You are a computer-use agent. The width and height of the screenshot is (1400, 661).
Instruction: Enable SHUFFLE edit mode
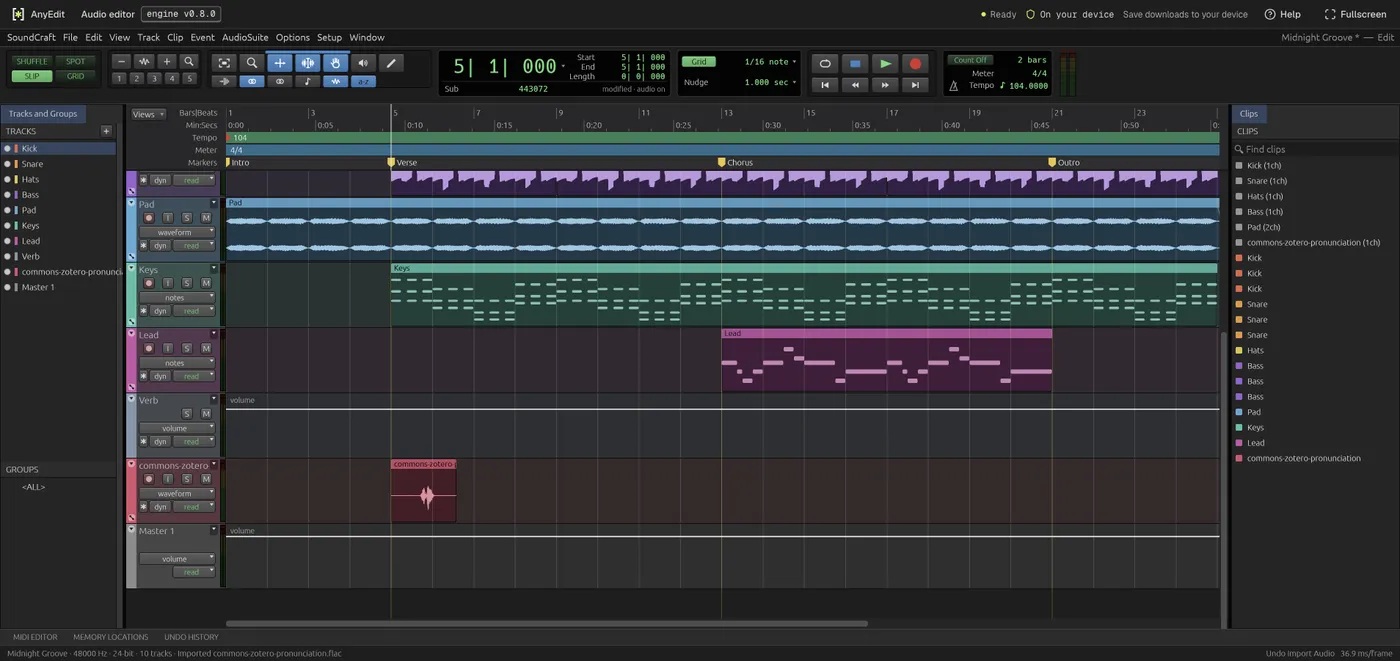click(32, 62)
